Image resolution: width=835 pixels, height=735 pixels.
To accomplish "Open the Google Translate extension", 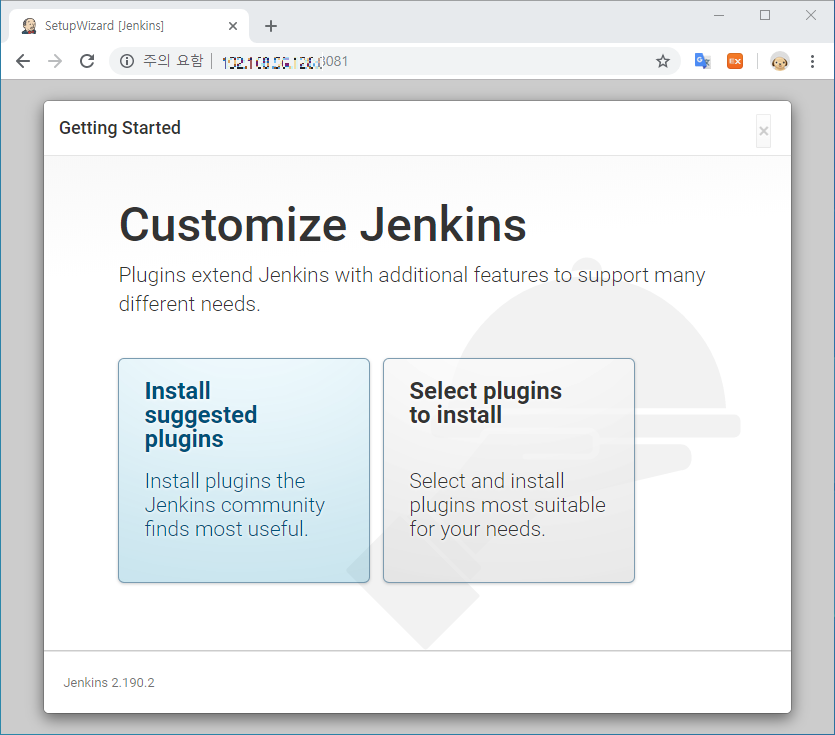I will [x=702, y=61].
